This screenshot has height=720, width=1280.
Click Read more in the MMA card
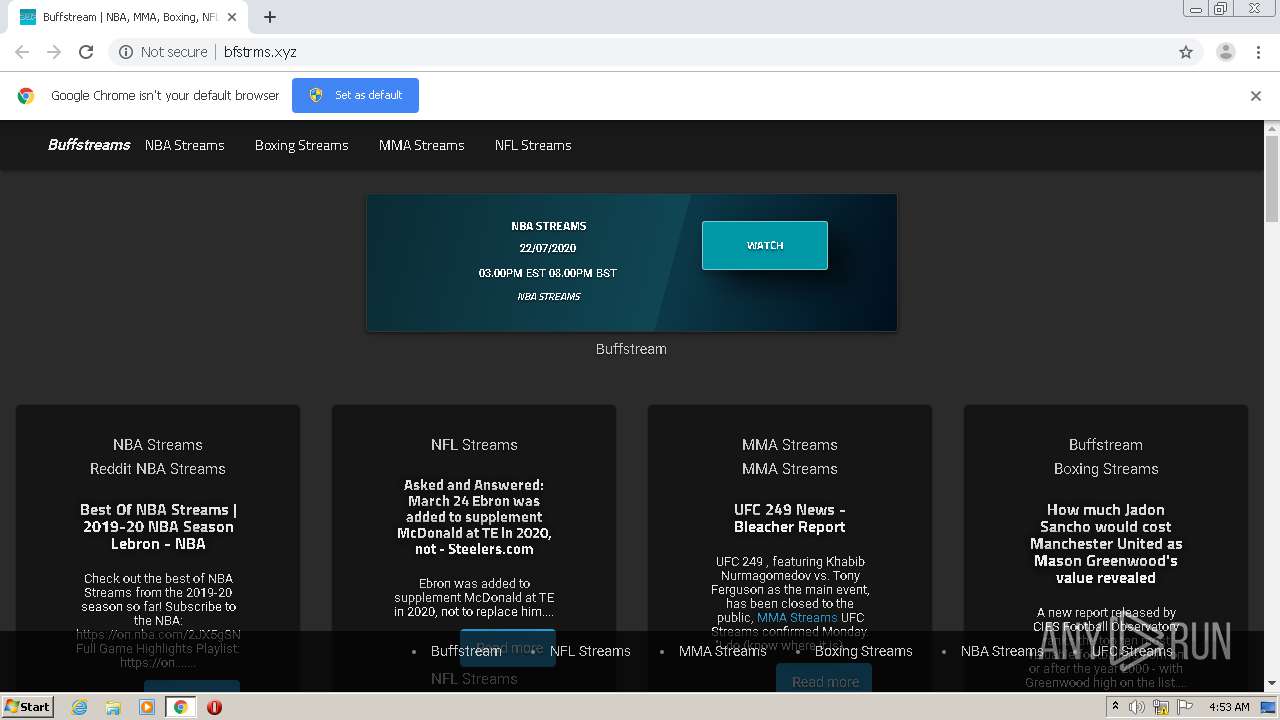point(825,682)
